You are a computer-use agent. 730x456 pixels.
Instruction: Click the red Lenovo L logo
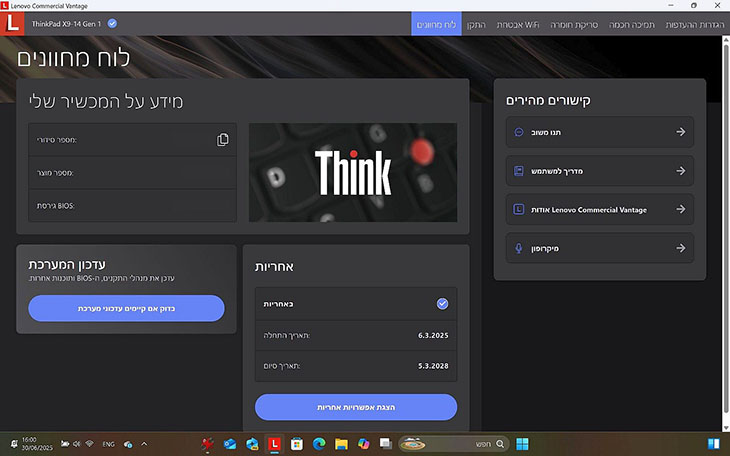click(x=12, y=24)
